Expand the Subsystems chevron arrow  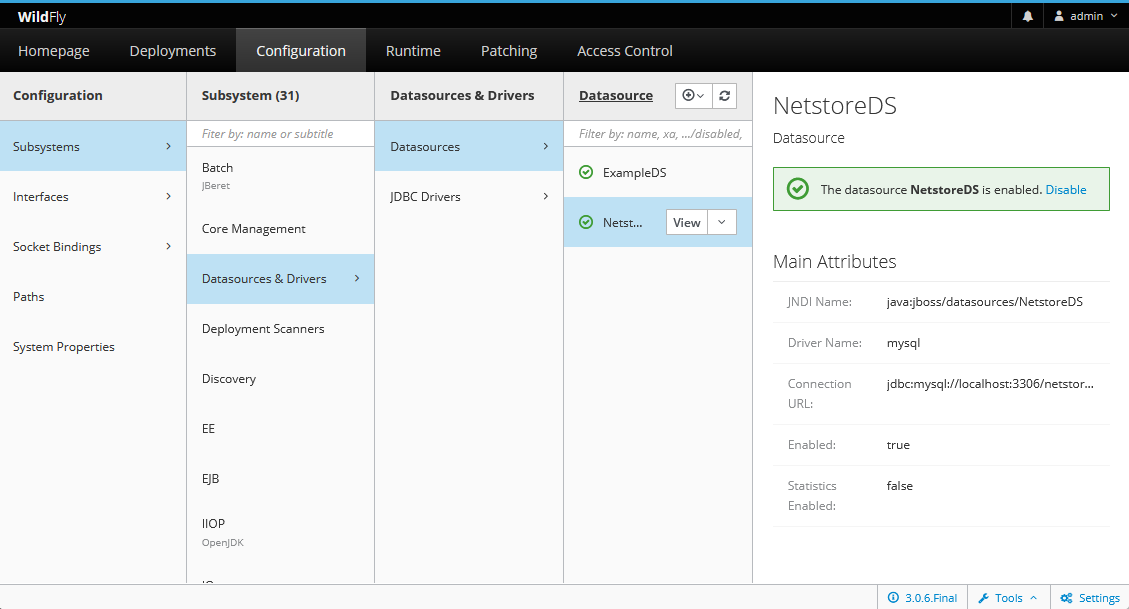(168, 146)
